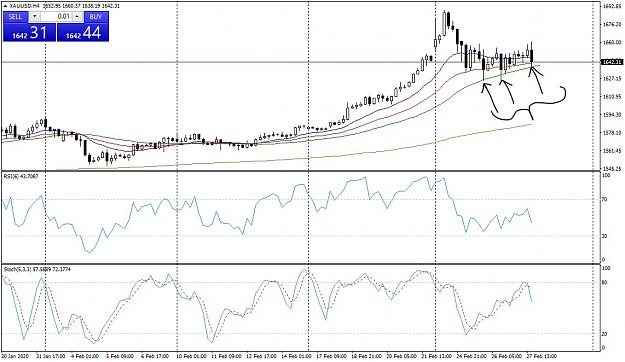Click the 17 Feb 09:00 time label
Image resolution: width=625 pixels, height=362 pixels.
point(331,356)
